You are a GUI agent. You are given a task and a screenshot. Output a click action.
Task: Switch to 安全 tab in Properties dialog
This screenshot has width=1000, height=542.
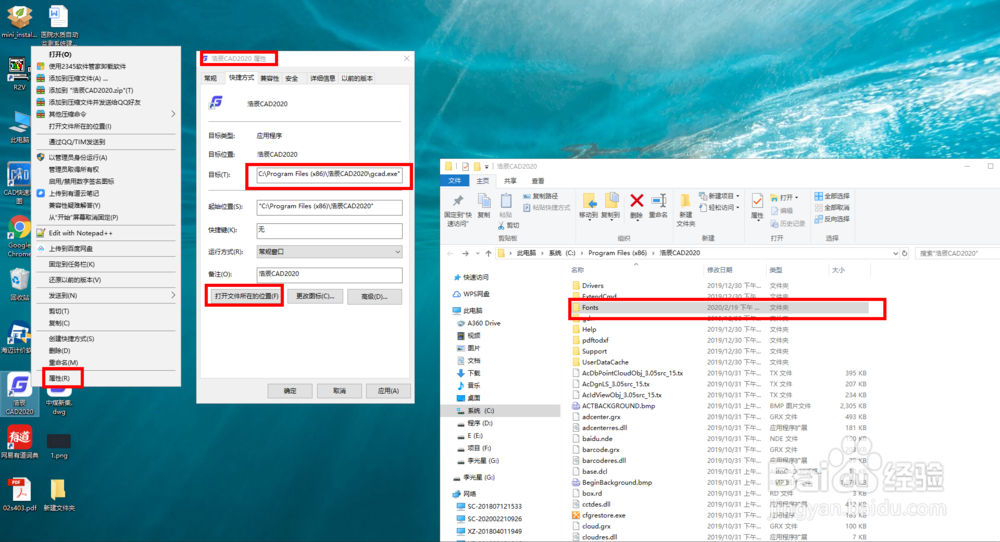[292, 78]
